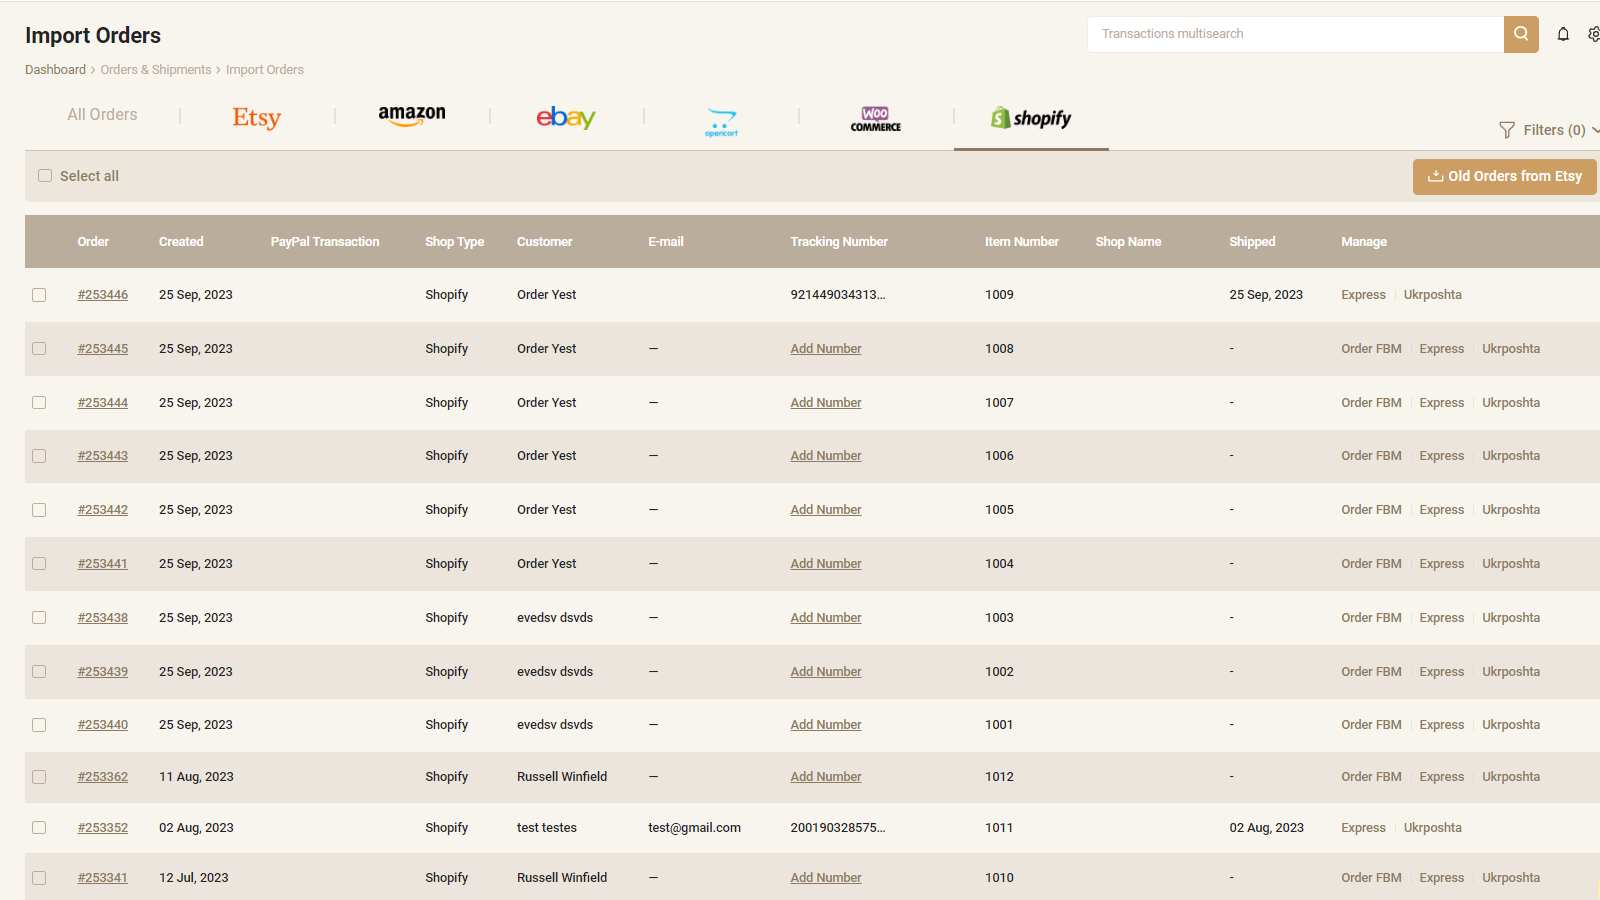Select the Shopify tab
The height and width of the screenshot is (900, 1600).
(x=1031, y=118)
